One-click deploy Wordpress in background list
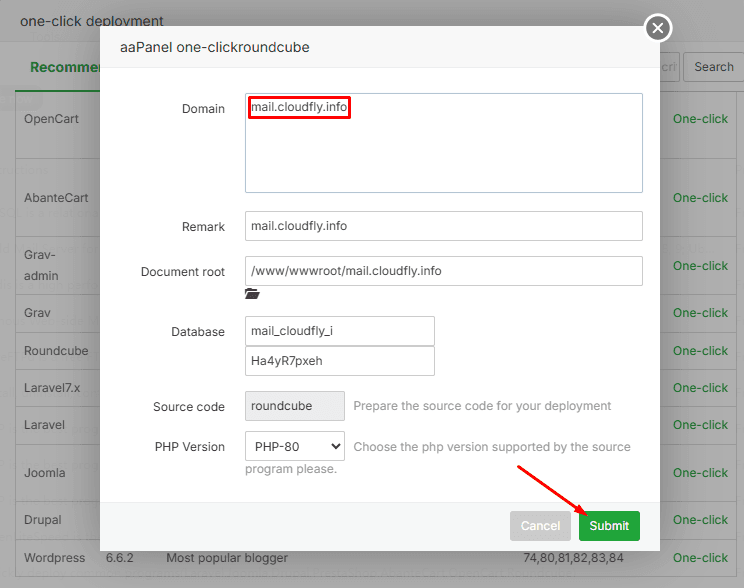 [x=700, y=558]
